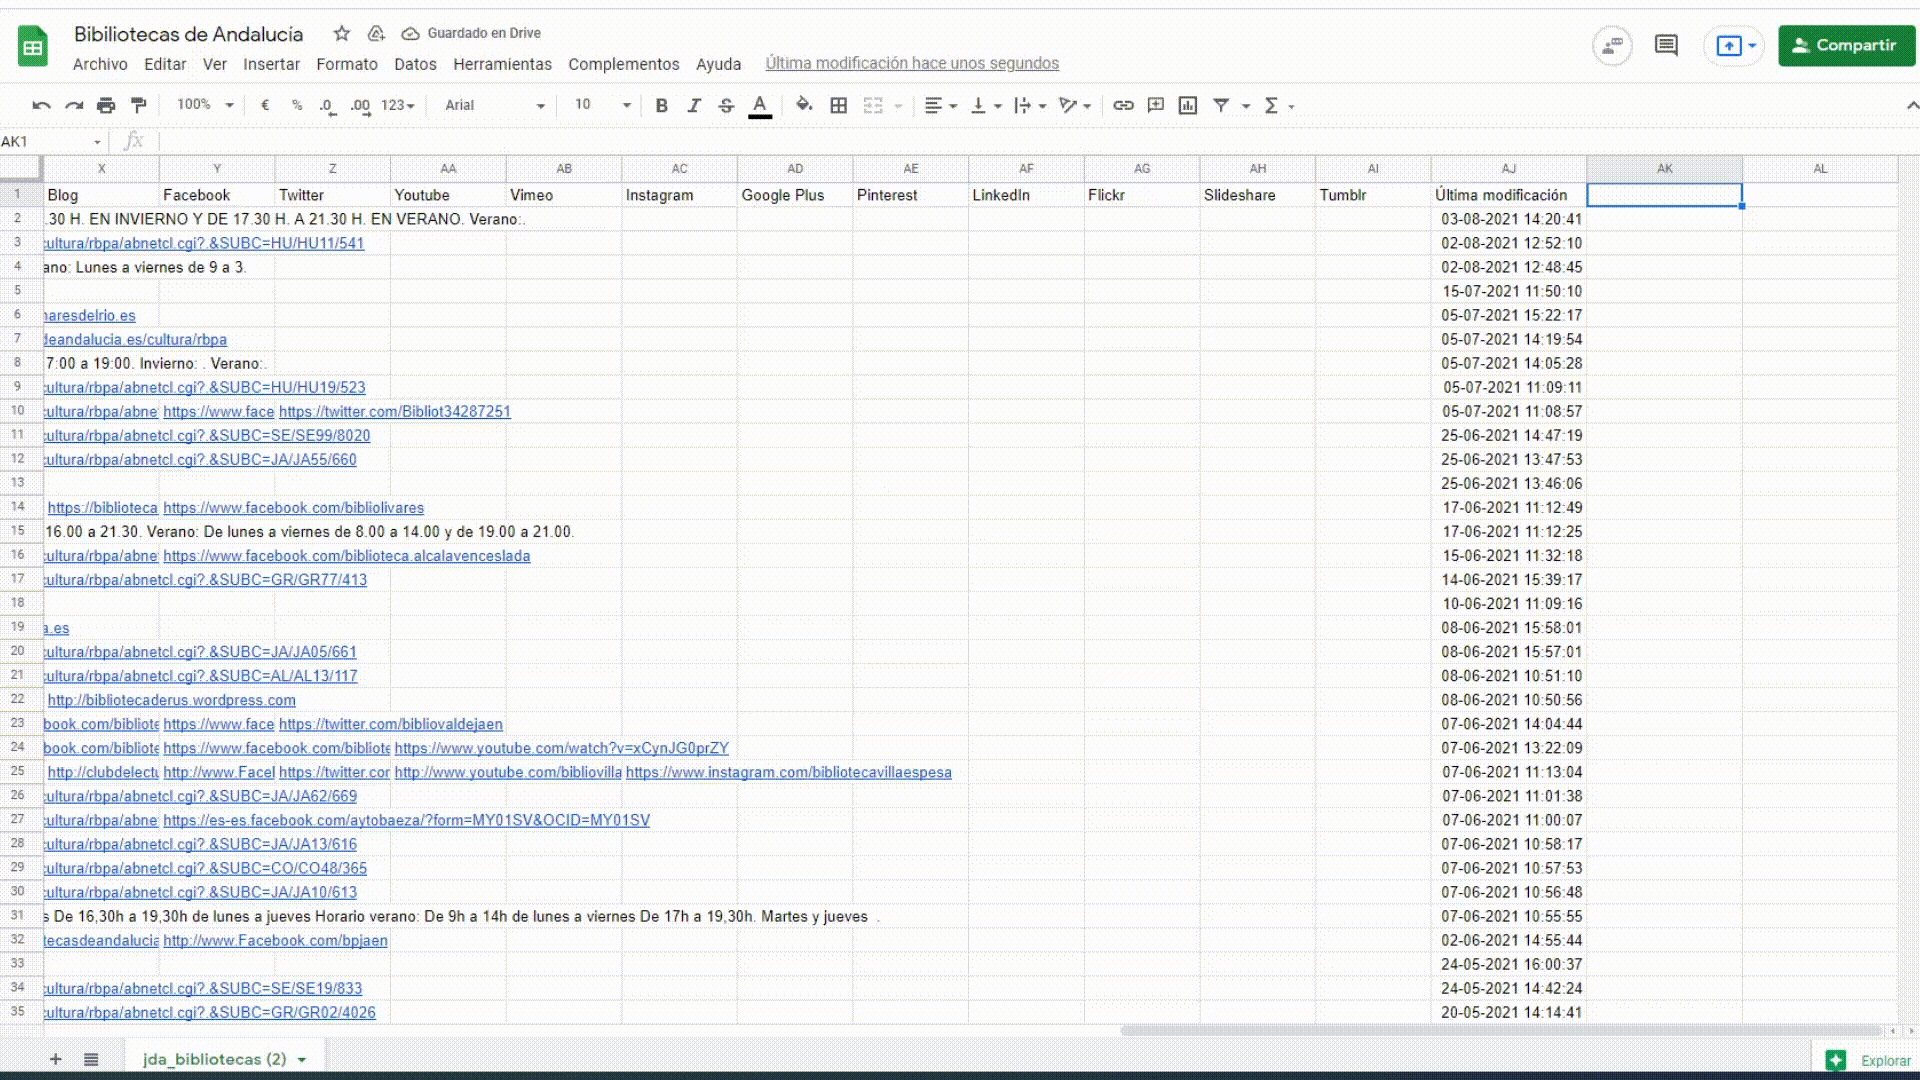Insert a link with link icon
Screen dimensions: 1920x1080
[1123, 105]
